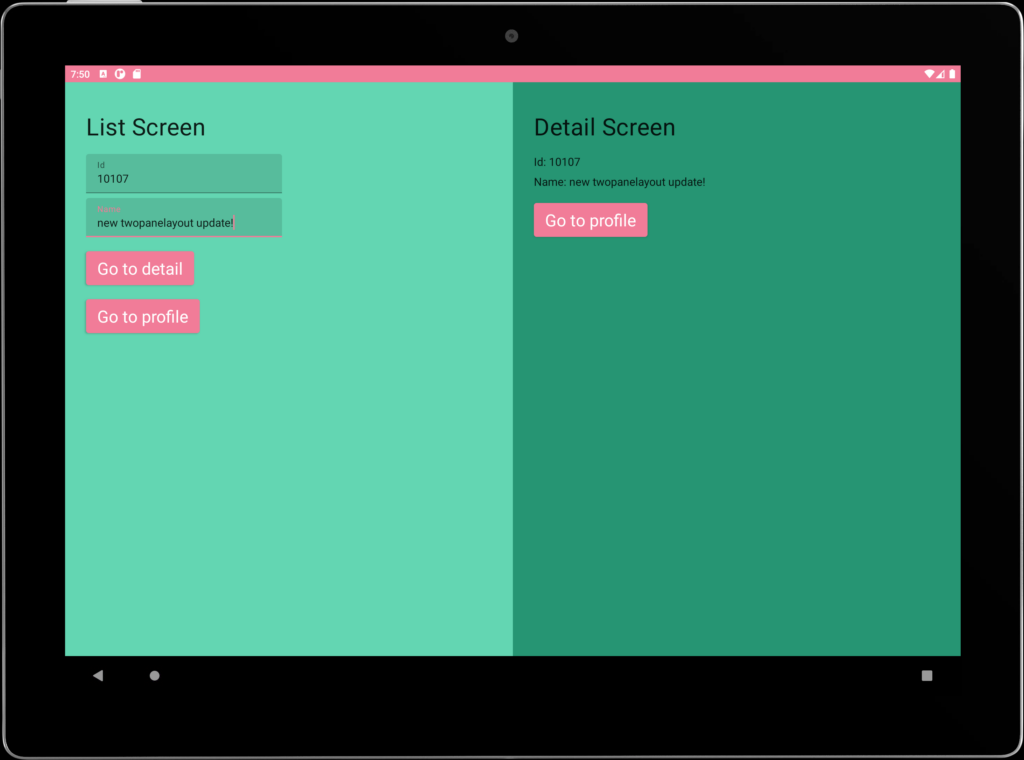1024x760 pixels.
Task: Tap the Wi-Fi icon in status bar
Action: [x=928, y=74]
